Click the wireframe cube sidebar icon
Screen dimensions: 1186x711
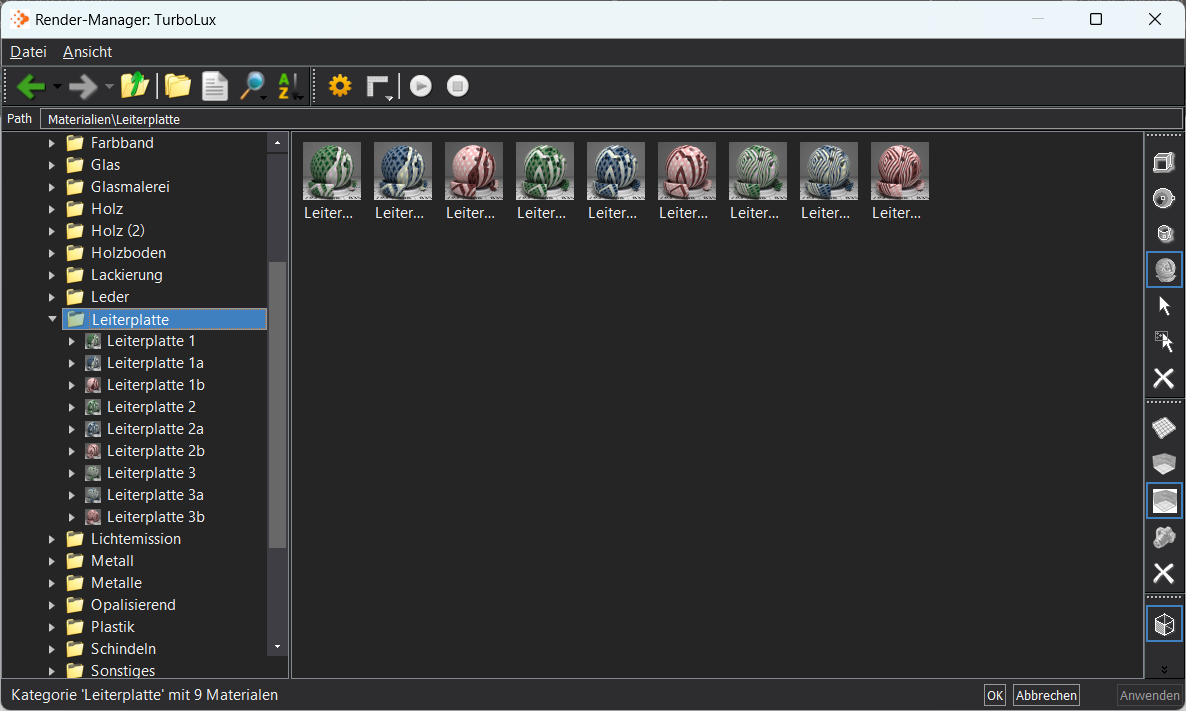[1164, 624]
